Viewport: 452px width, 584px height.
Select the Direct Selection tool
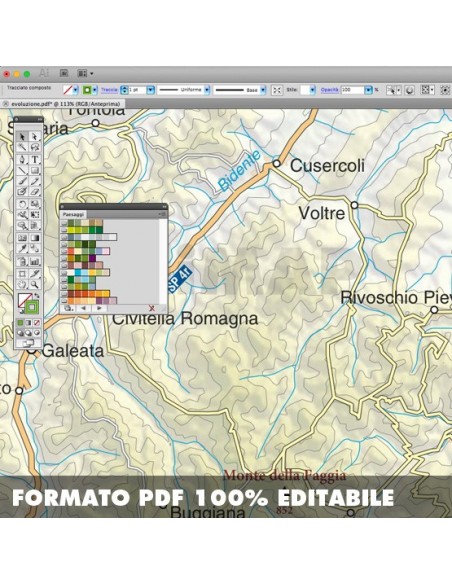[35, 136]
